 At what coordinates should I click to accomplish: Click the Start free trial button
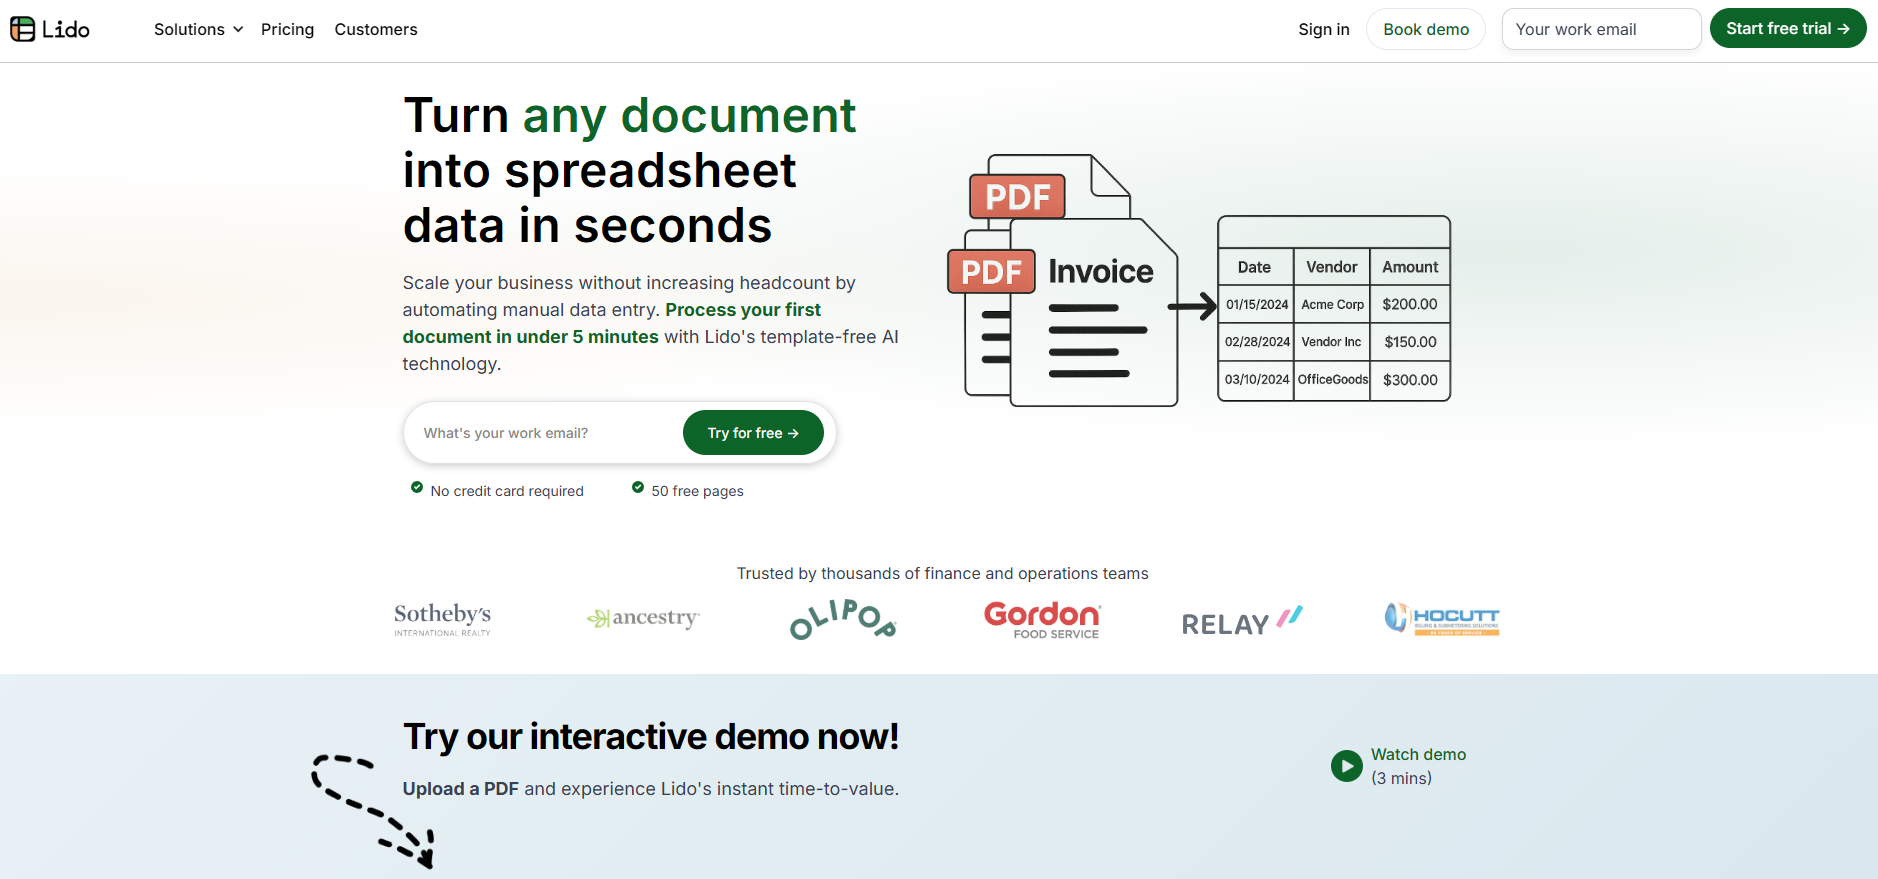[x=1788, y=28]
